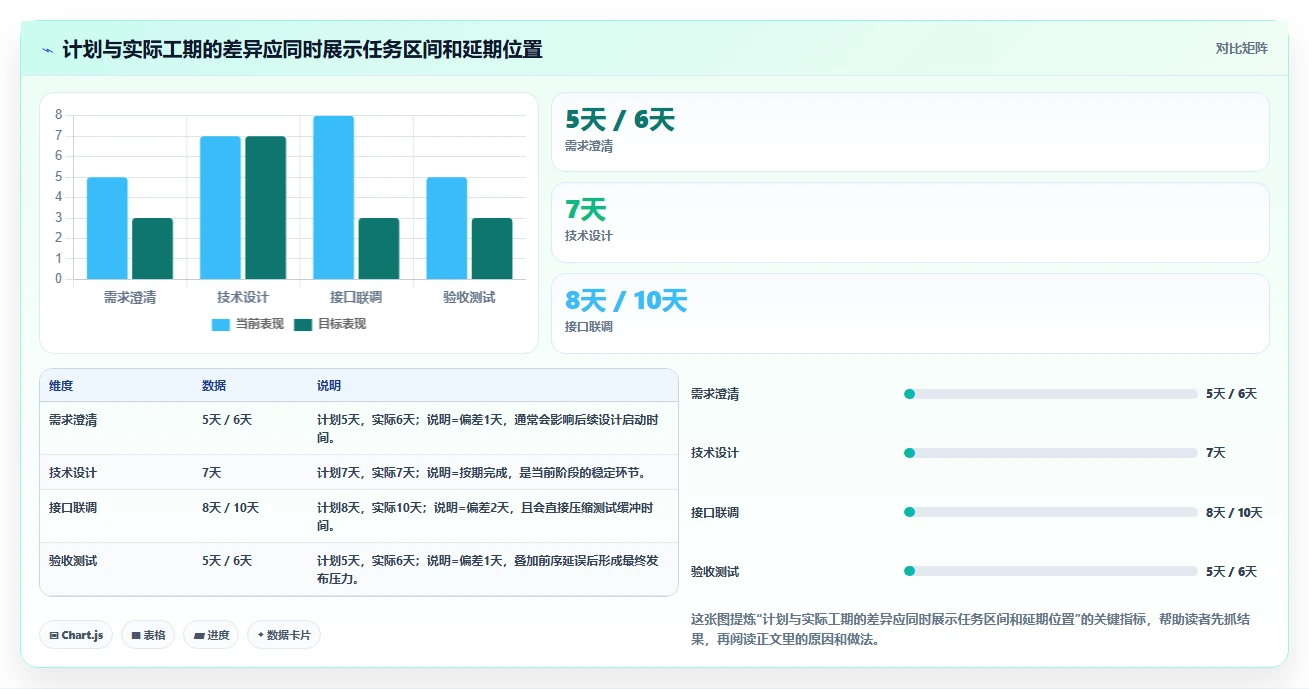
Task: Click the 7天 value beside the 技术设计 progress bar
Action: coord(1216,453)
